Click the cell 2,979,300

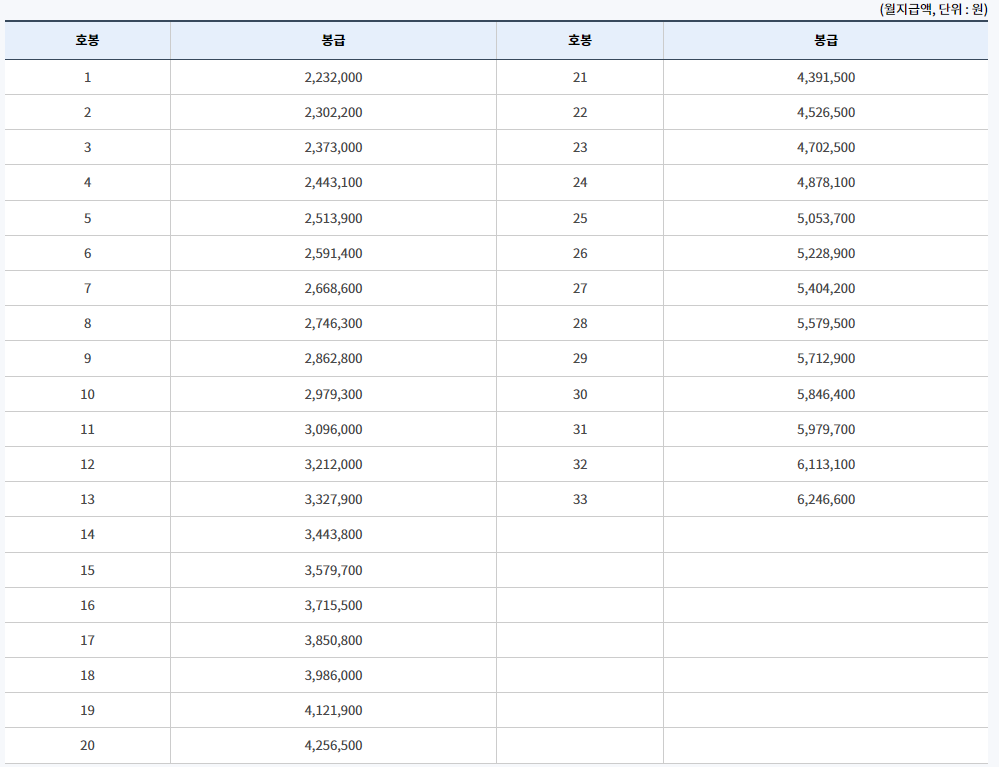click(x=333, y=394)
